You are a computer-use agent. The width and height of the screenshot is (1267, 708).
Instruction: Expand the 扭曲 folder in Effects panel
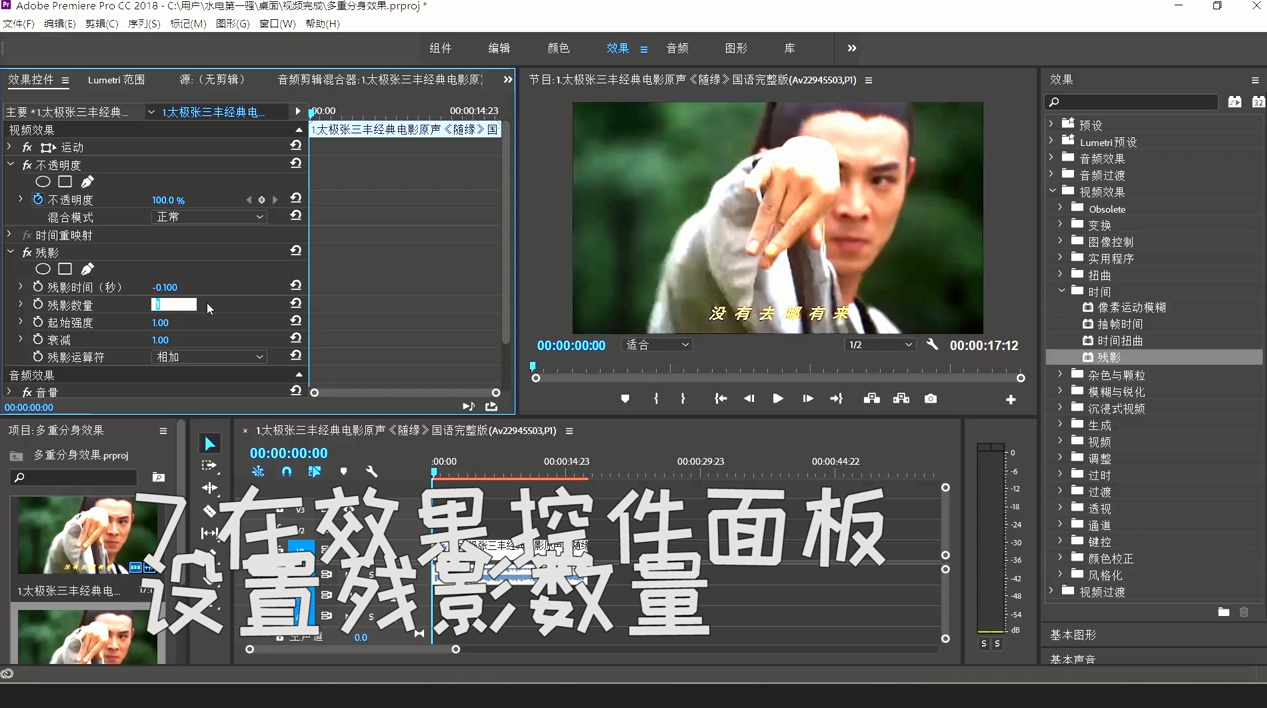click(1061, 274)
